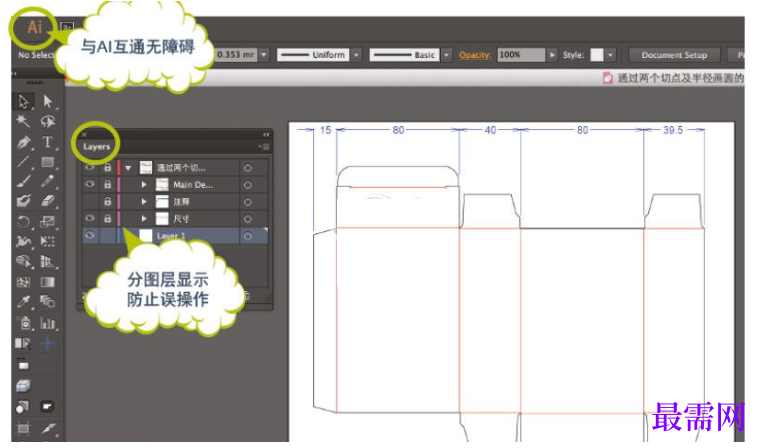764x448 pixels.
Task: Click the Style swatch box
Action: pyautogui.click(x=596, y=55)
